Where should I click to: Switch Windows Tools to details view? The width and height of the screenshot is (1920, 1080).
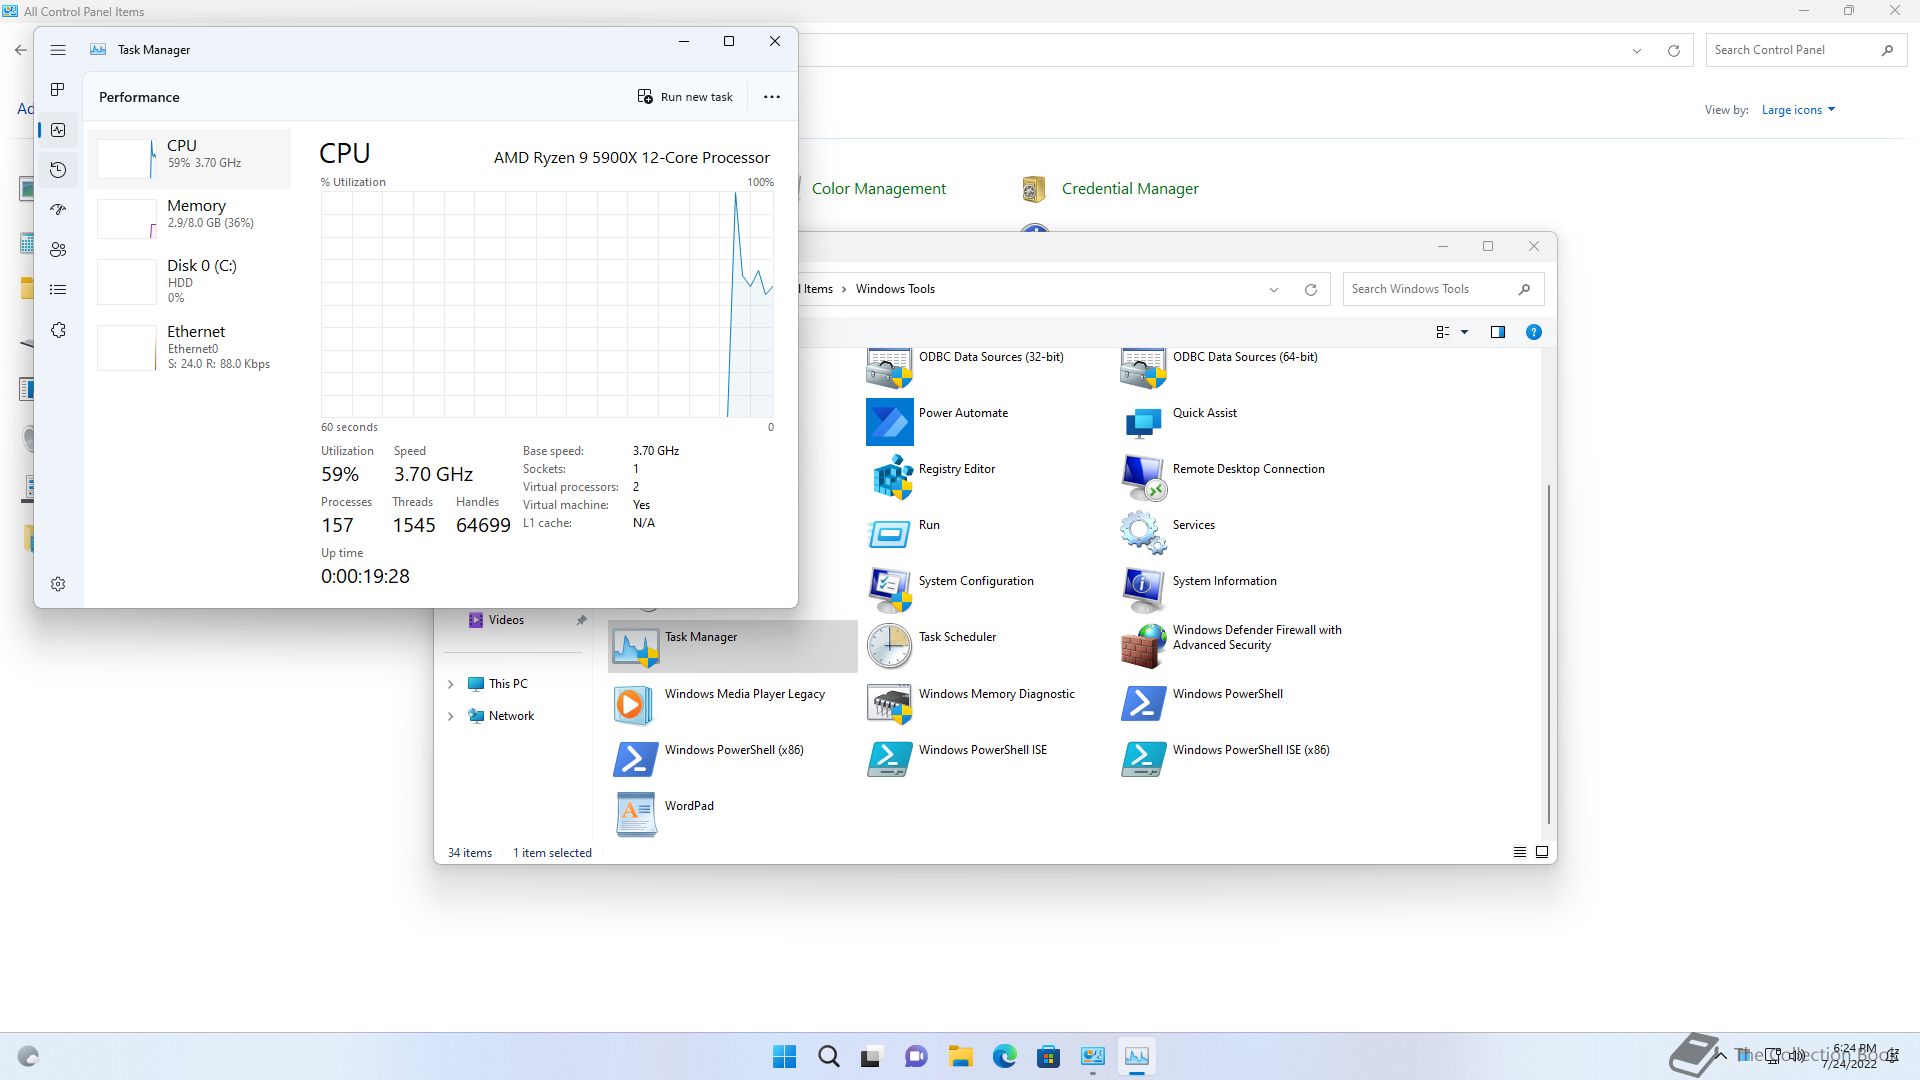(x=1520, y=852)
